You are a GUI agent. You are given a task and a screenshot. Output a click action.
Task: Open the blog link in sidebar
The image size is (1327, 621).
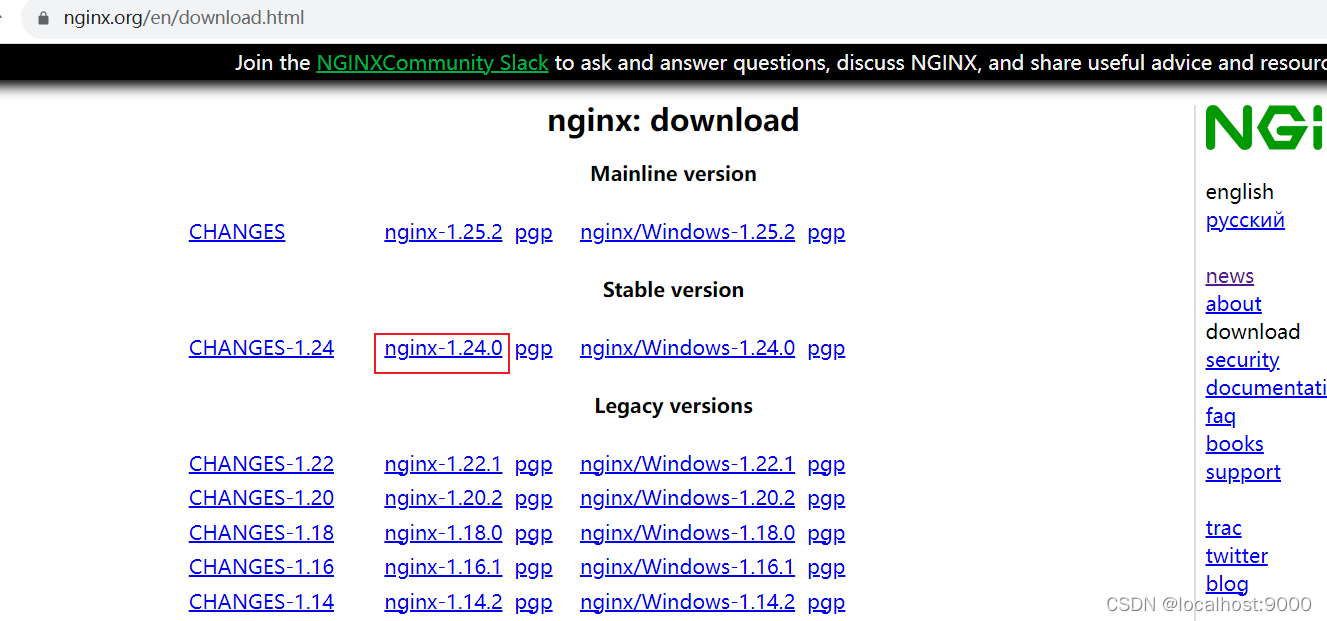(x=1227, y=584)
